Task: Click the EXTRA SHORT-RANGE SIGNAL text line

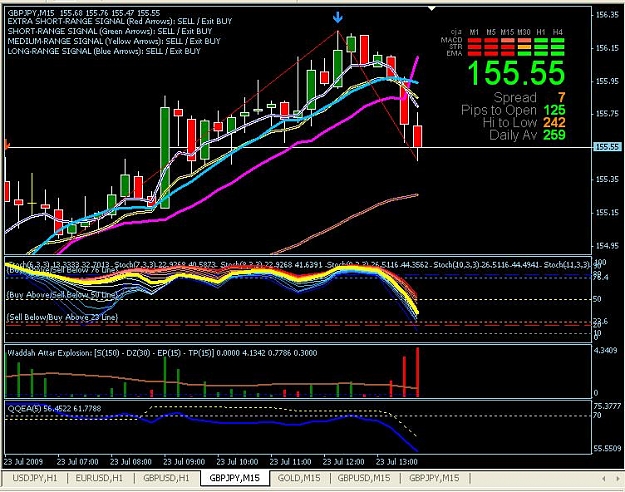Action: coord(120,21)
